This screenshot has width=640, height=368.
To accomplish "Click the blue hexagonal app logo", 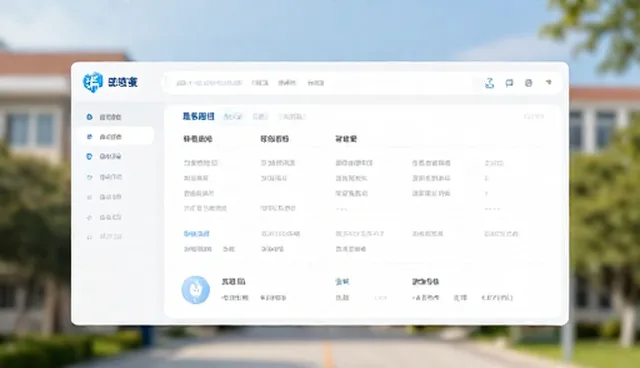I will [x=93, y=82].
